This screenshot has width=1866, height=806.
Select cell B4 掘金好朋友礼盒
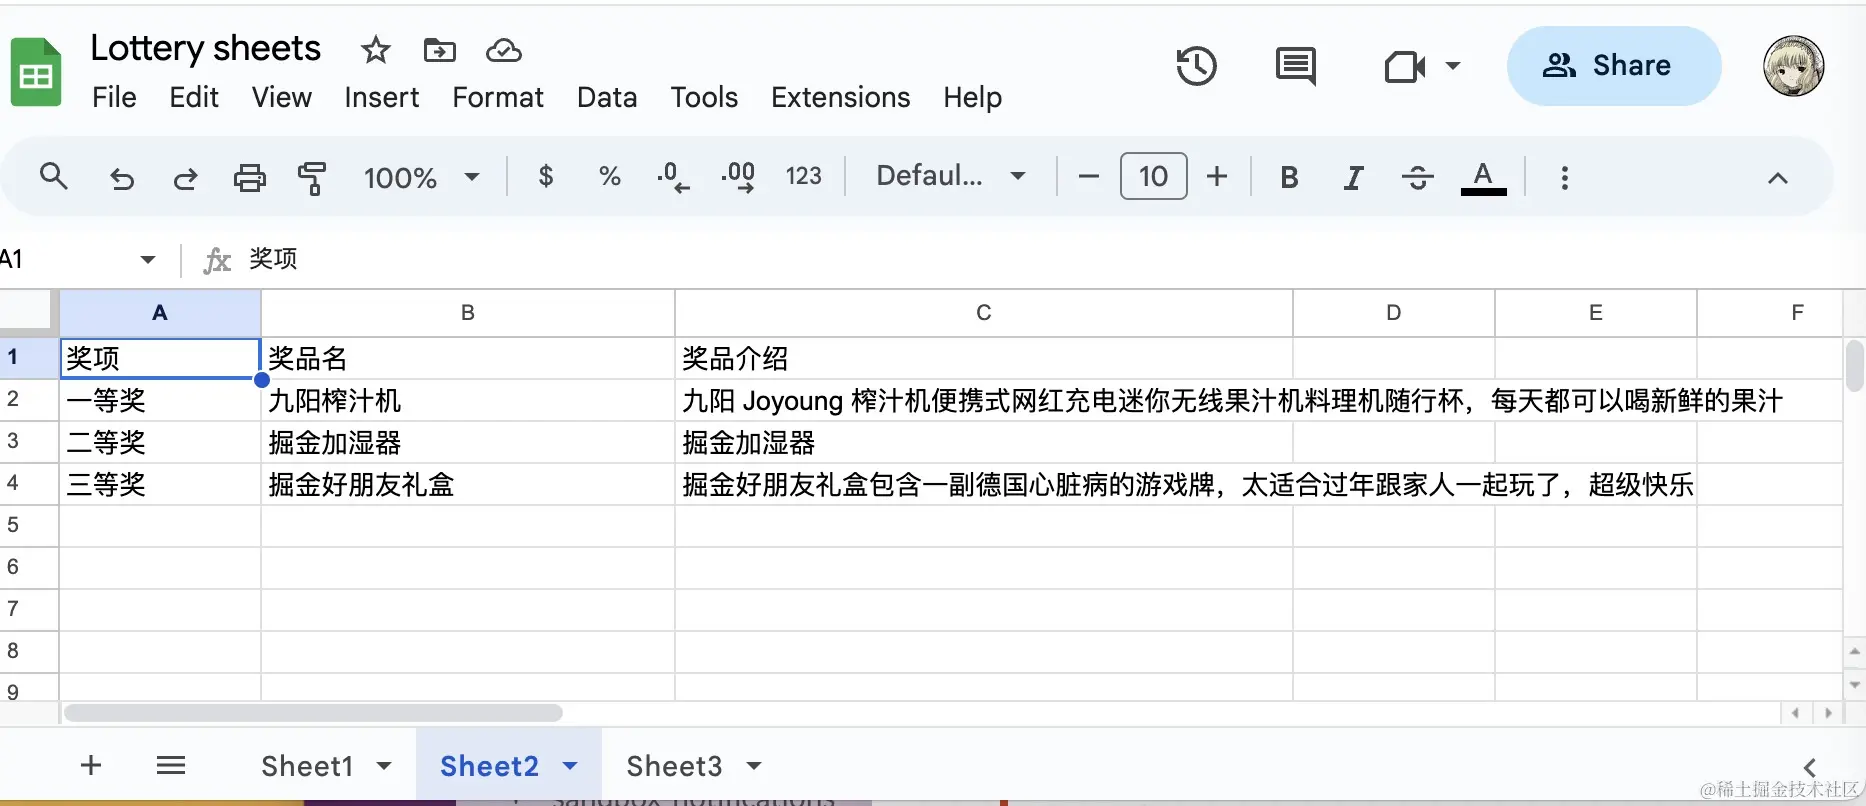click(468, 484)
